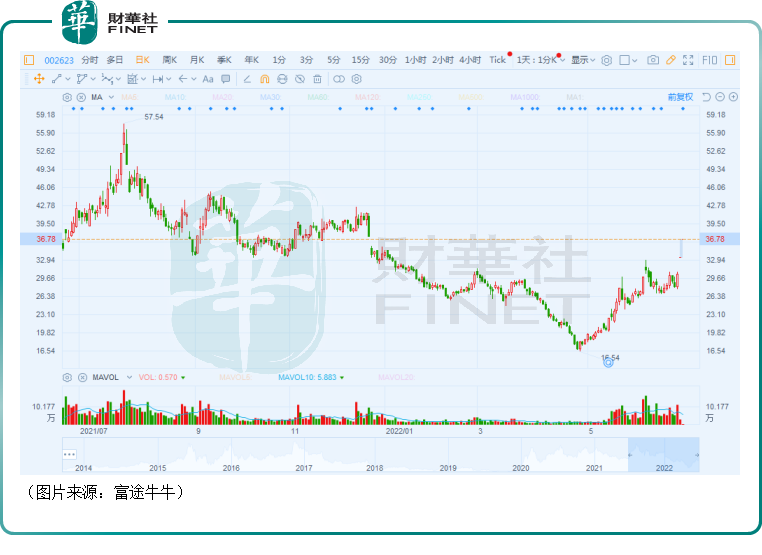Expand the arrow tool options arrow
762x555 pixels.
point(194,79)
